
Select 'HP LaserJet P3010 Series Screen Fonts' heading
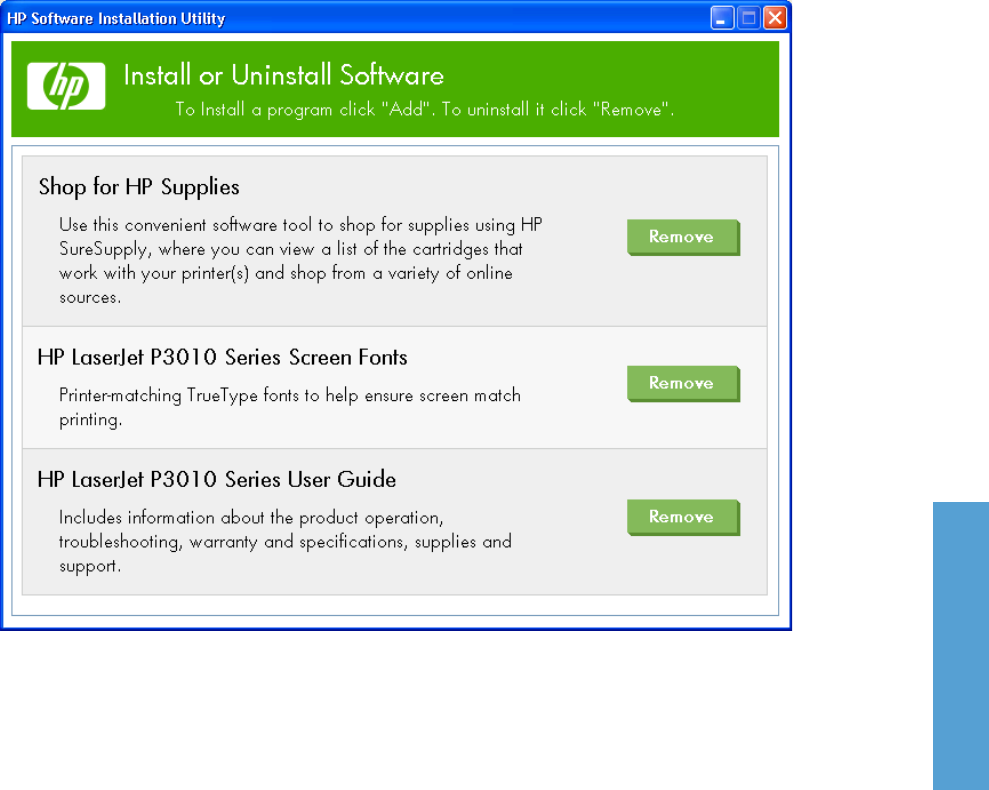pyautogui.click(x=222, y=358)
